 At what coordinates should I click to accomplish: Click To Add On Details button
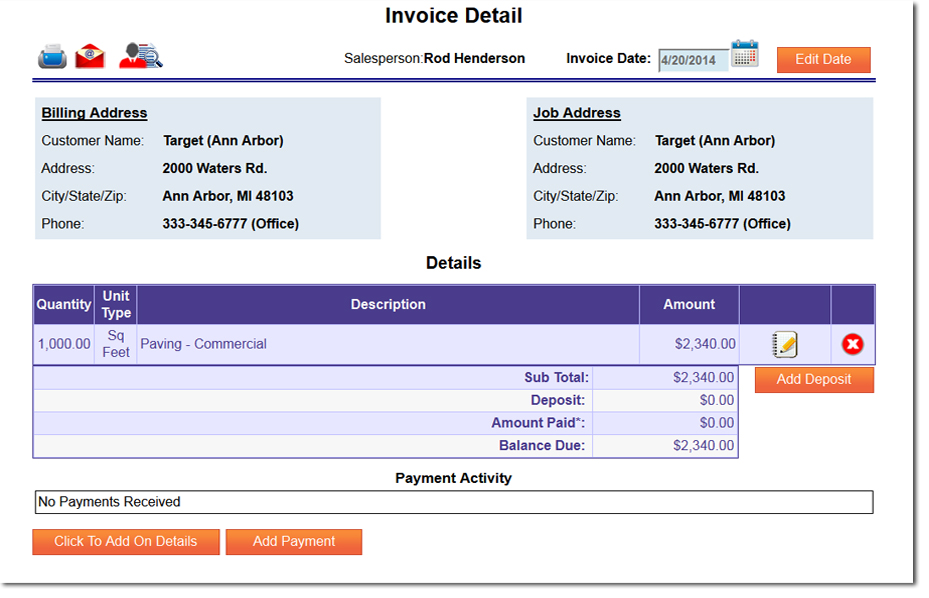126,542
